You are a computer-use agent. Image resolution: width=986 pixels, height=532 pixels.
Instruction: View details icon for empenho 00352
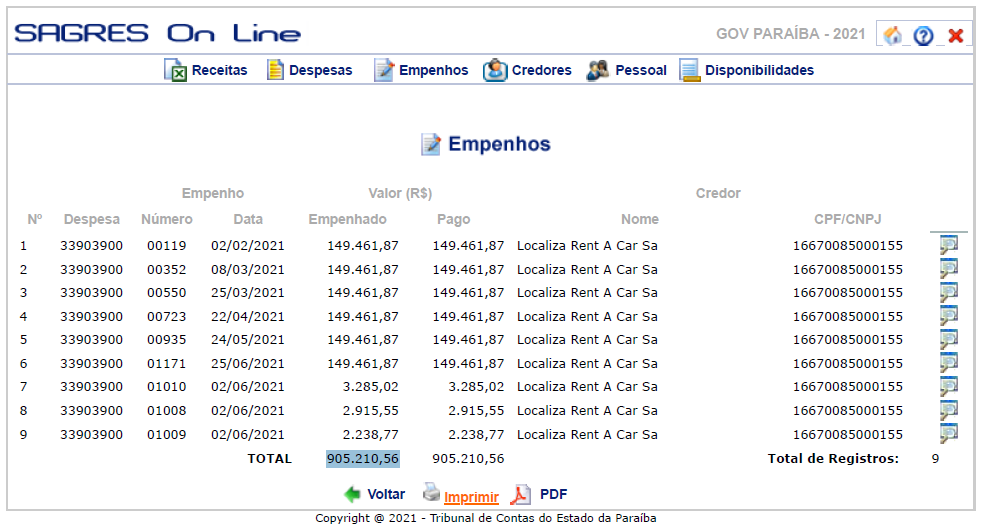[948, 269]
